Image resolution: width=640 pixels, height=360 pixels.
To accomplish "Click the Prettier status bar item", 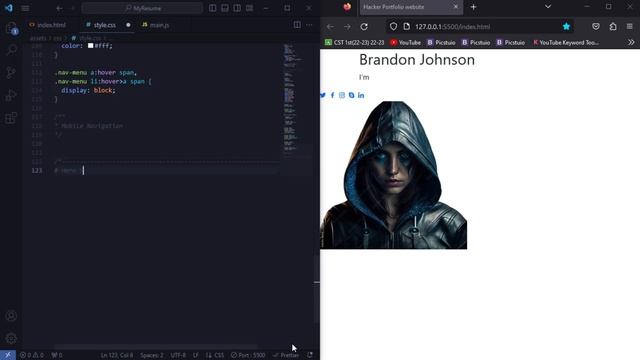I will tap(286, 355).
